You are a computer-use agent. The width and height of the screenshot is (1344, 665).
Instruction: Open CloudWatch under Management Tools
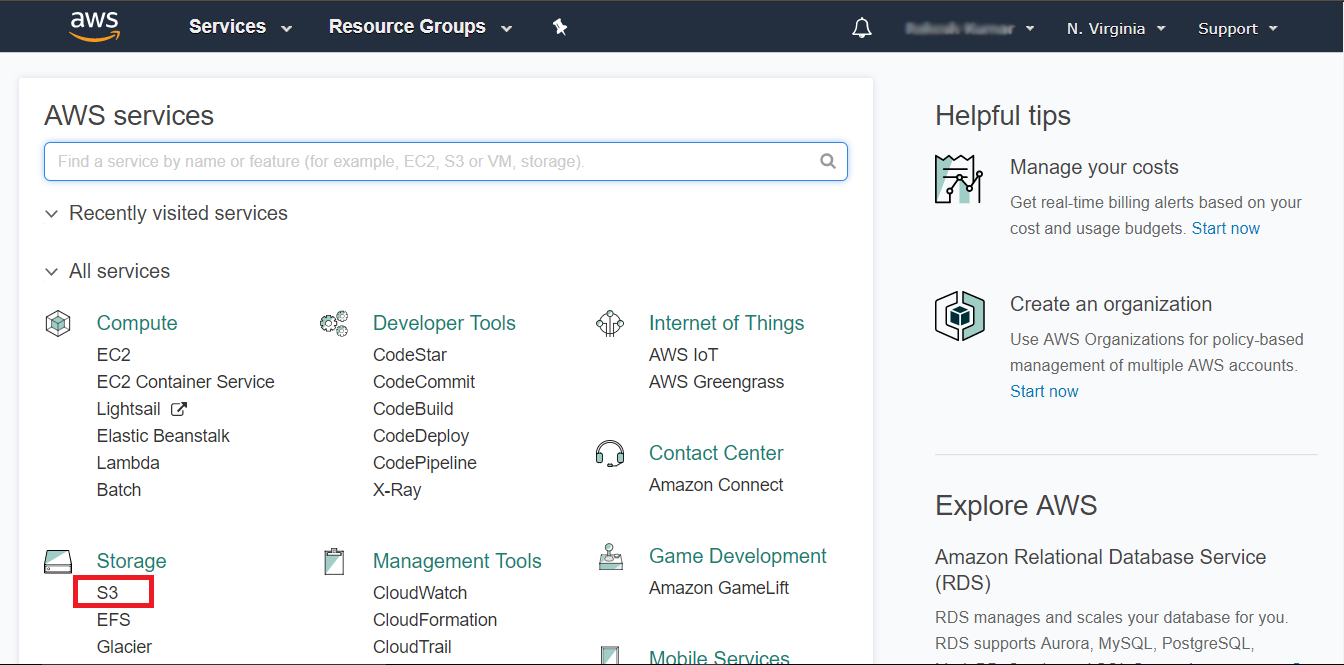[420, 593]
